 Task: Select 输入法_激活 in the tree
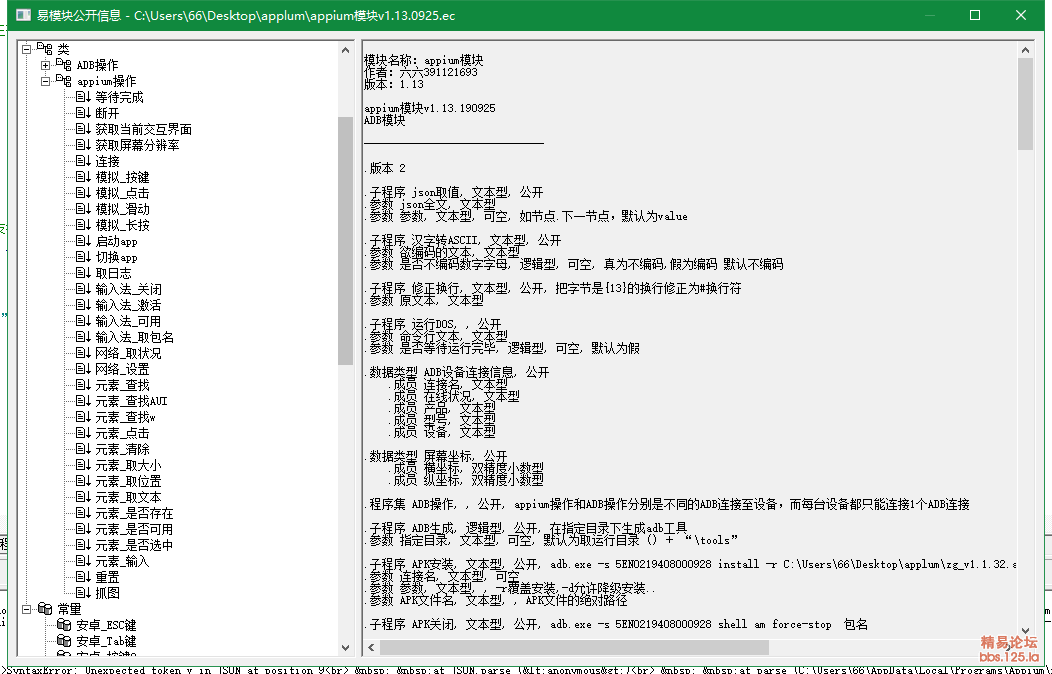pos(128,305)
